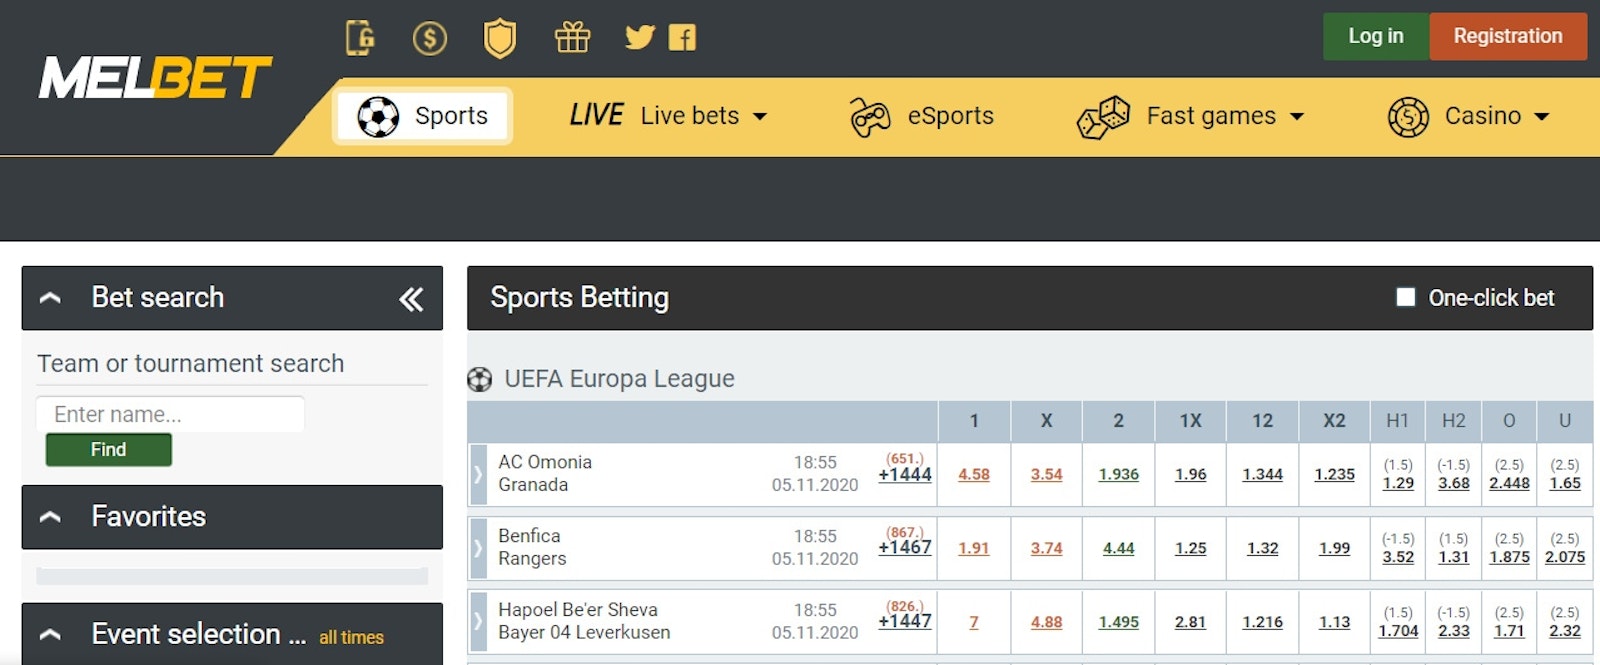Click the MELBET logo
Viewport: 1600px width, 665px height.
(x=155, y=78)
